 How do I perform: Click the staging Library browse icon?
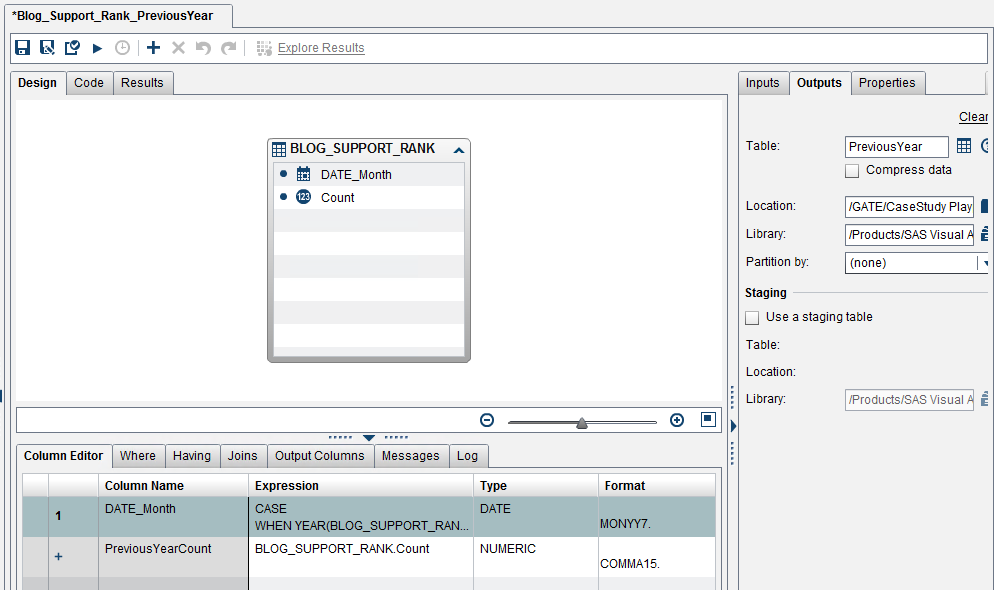tap(984, 399)
